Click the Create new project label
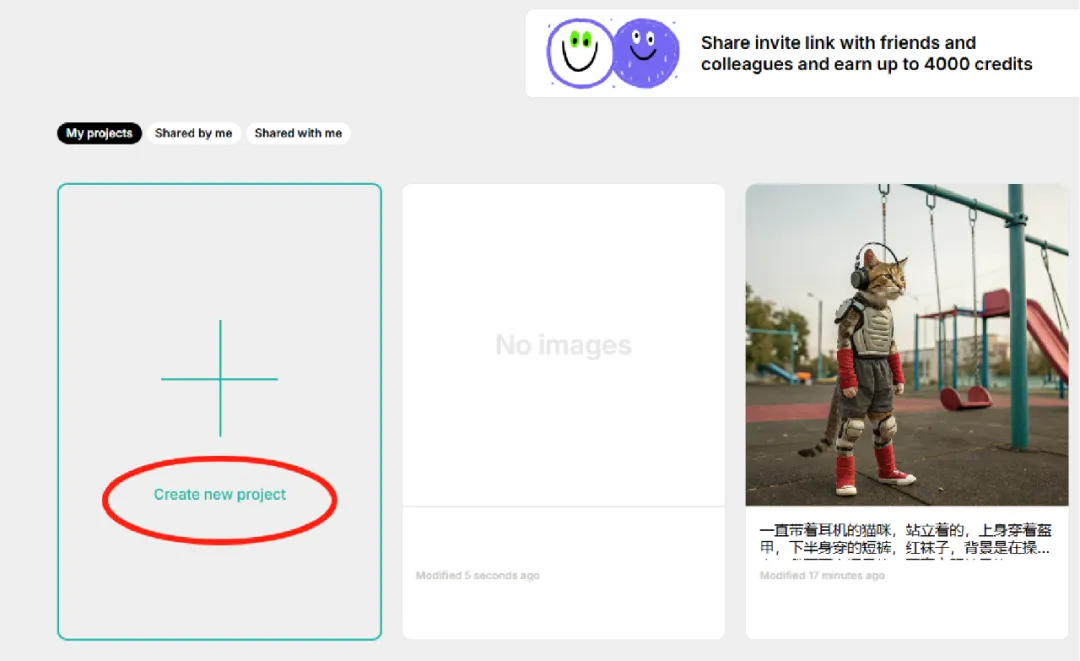The height and width of the screenshot is (661, 1080). [220, 494]
